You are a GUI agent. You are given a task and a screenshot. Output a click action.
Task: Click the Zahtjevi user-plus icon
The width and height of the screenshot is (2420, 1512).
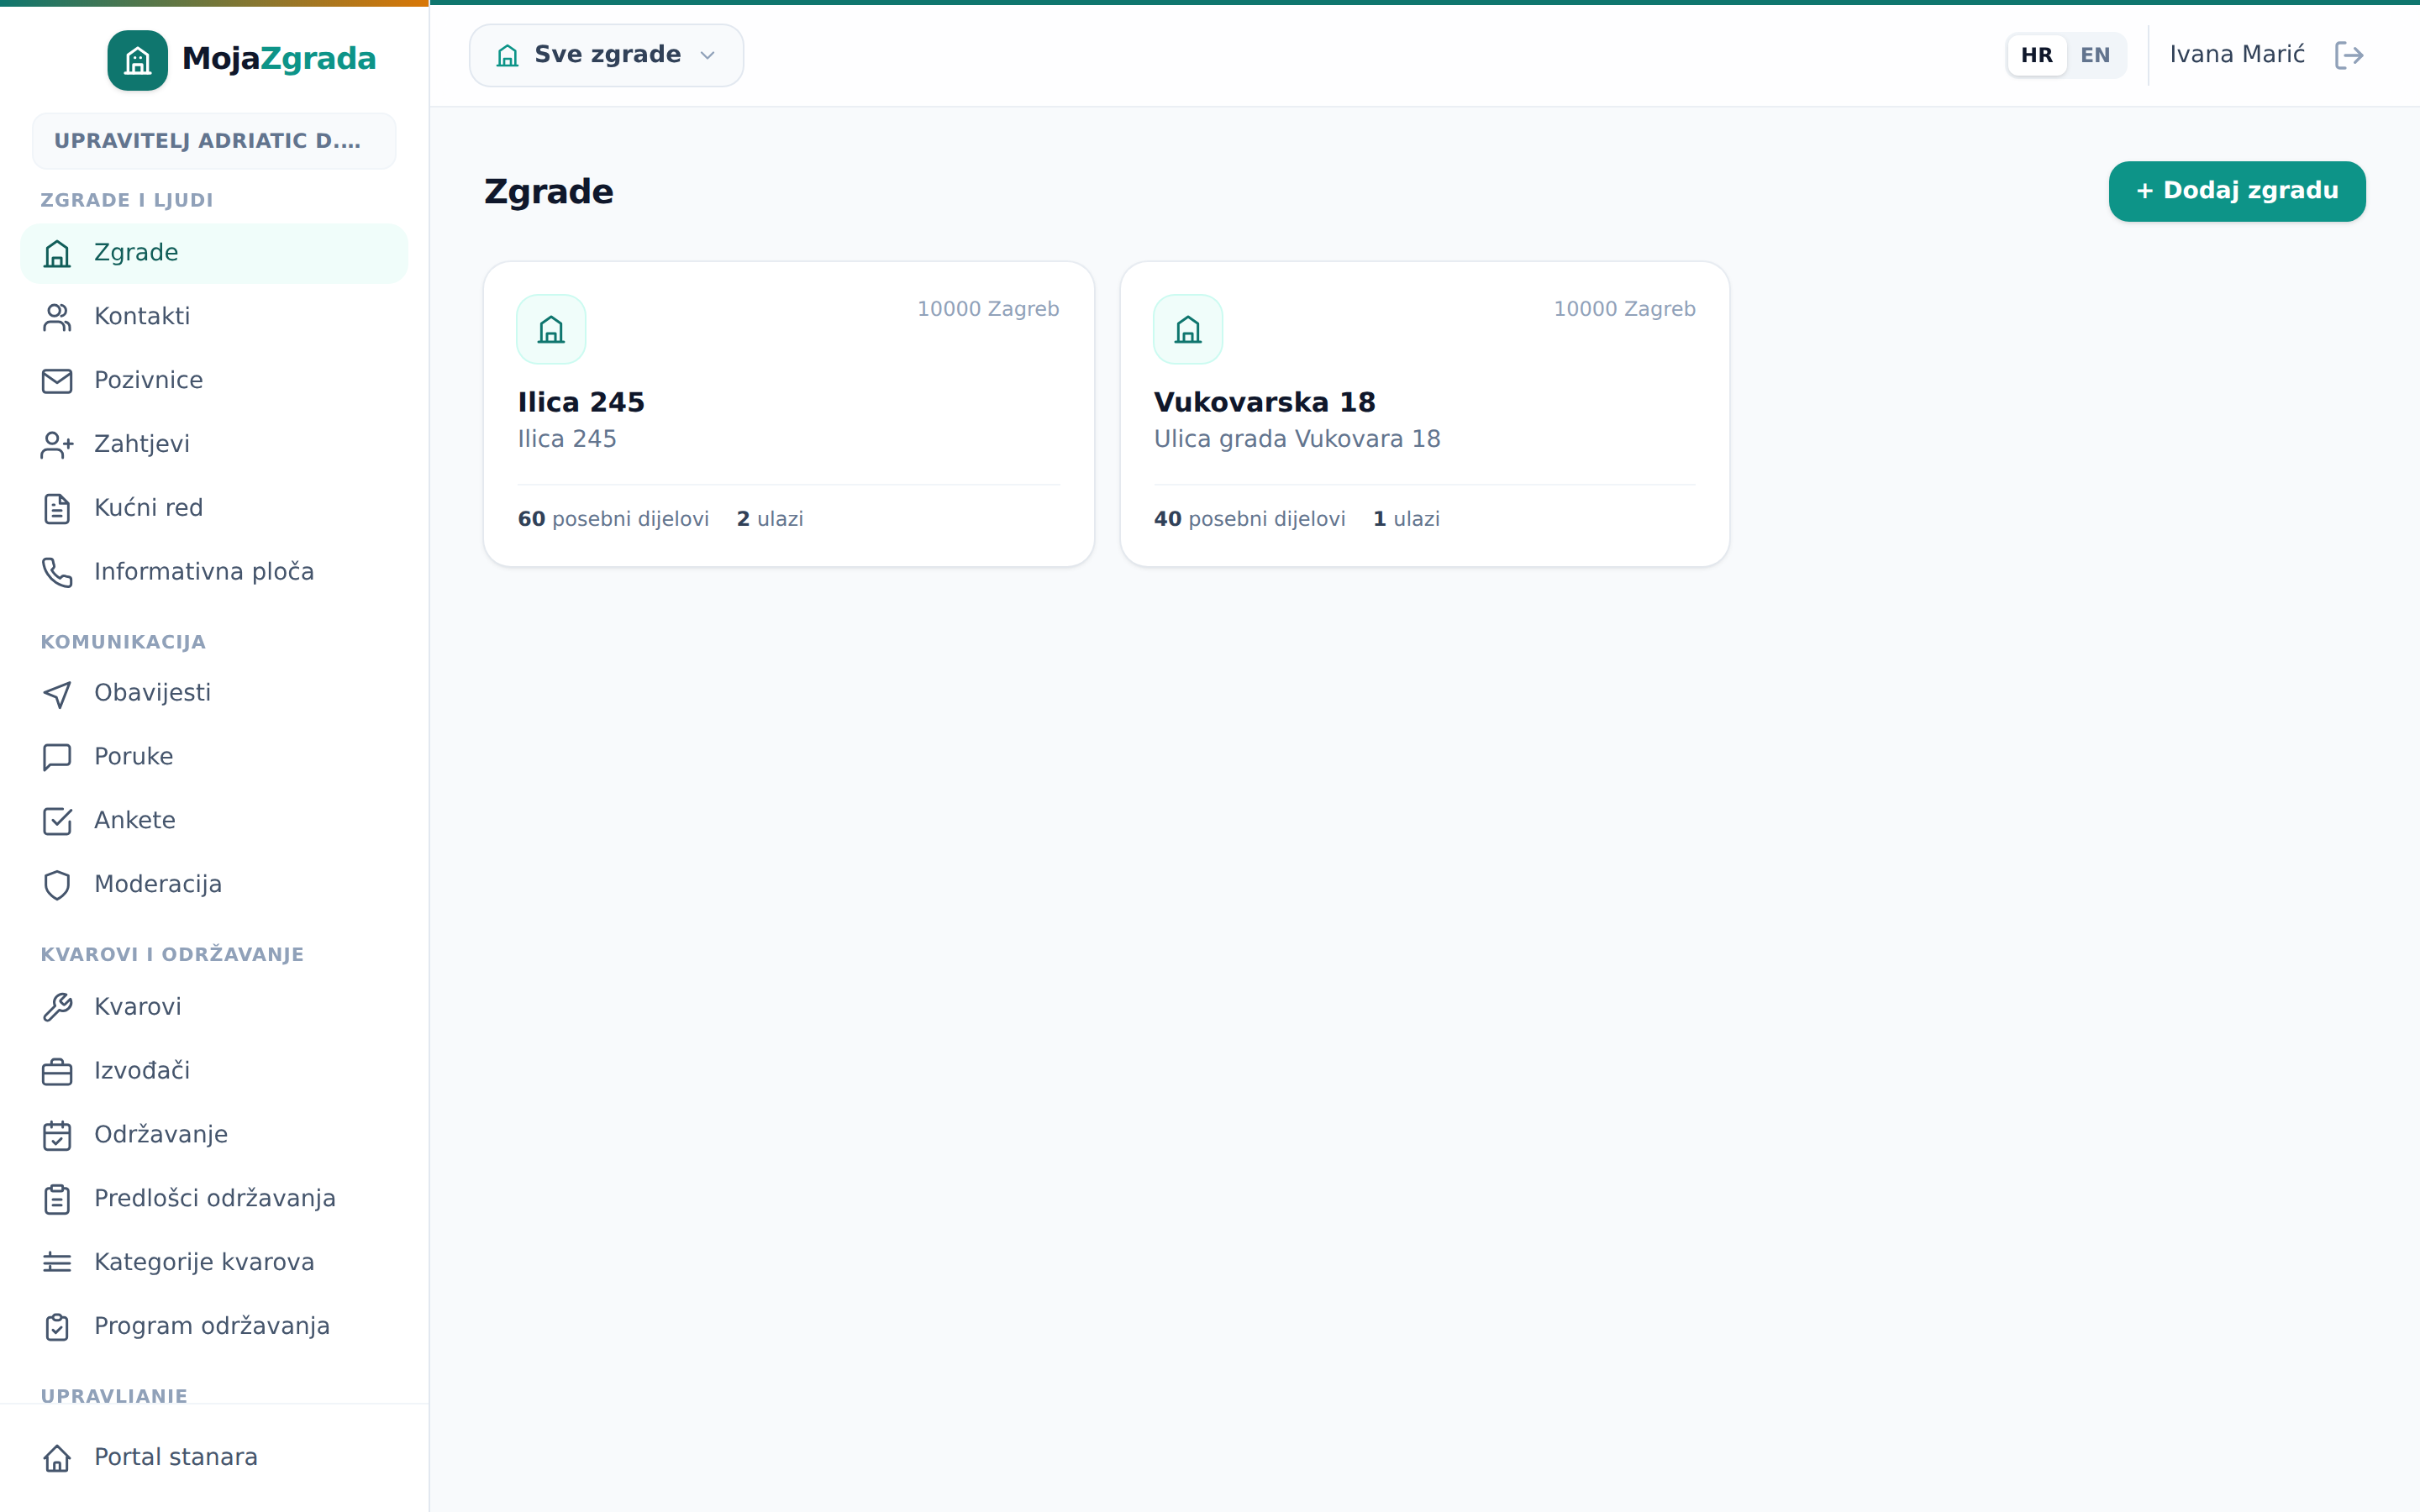(x=57, y=445)
